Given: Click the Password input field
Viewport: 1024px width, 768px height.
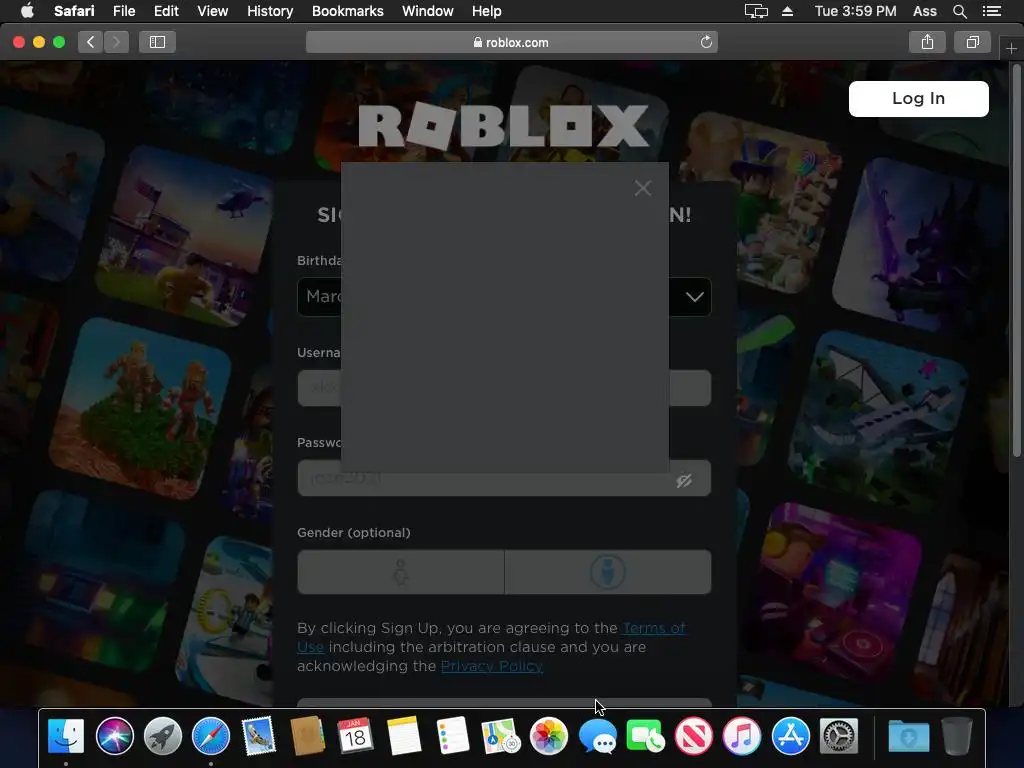Looking at the screenshot, I should [x=504, y=478].
